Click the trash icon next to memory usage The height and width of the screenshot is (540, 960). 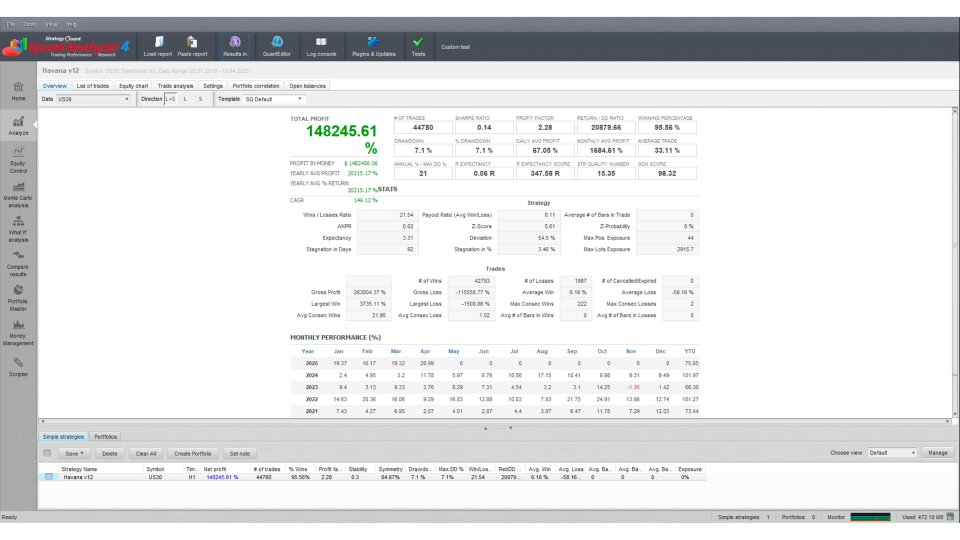[x=950, y=517]
